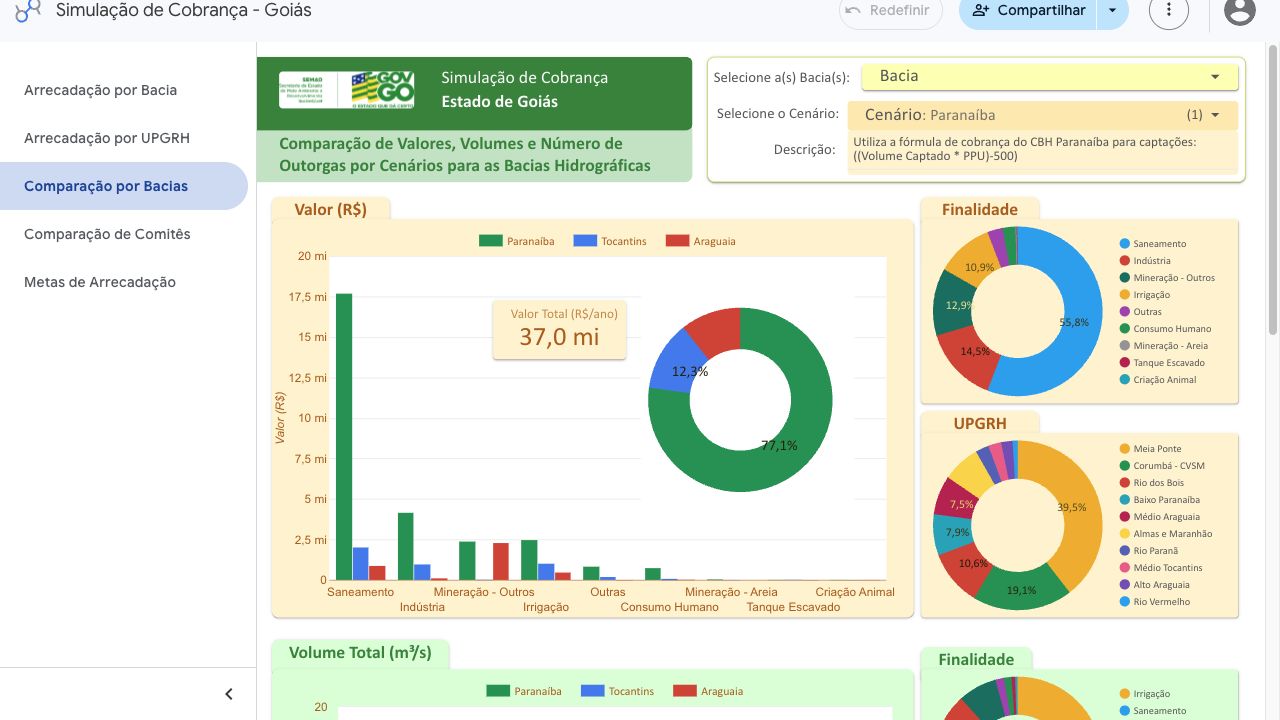Click Almas e Maranhão legend entry
Image resolution: width=1280 pixels, height=720 pixels.
(1166, 534)
